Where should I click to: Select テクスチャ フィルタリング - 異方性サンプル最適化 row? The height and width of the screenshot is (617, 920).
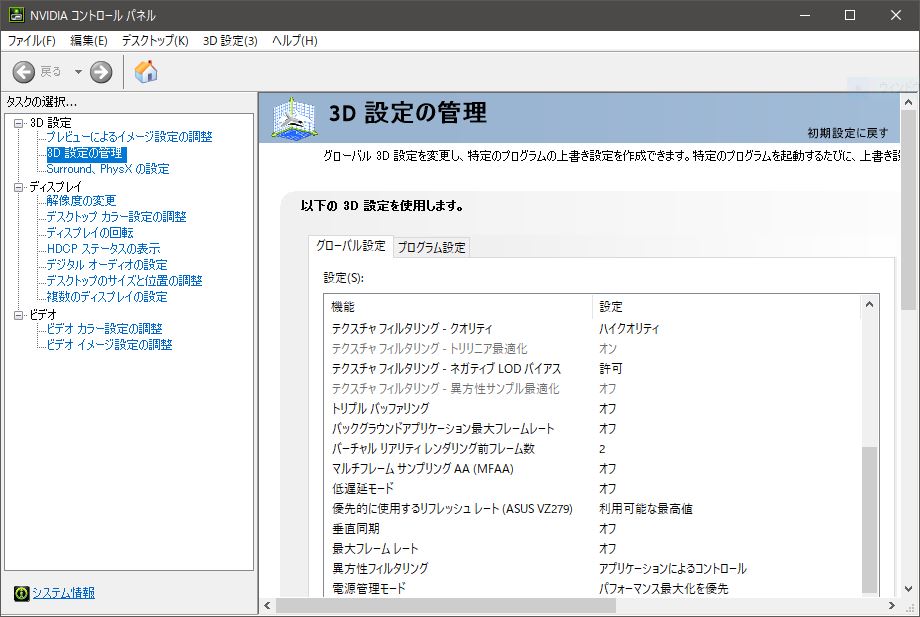591,388
